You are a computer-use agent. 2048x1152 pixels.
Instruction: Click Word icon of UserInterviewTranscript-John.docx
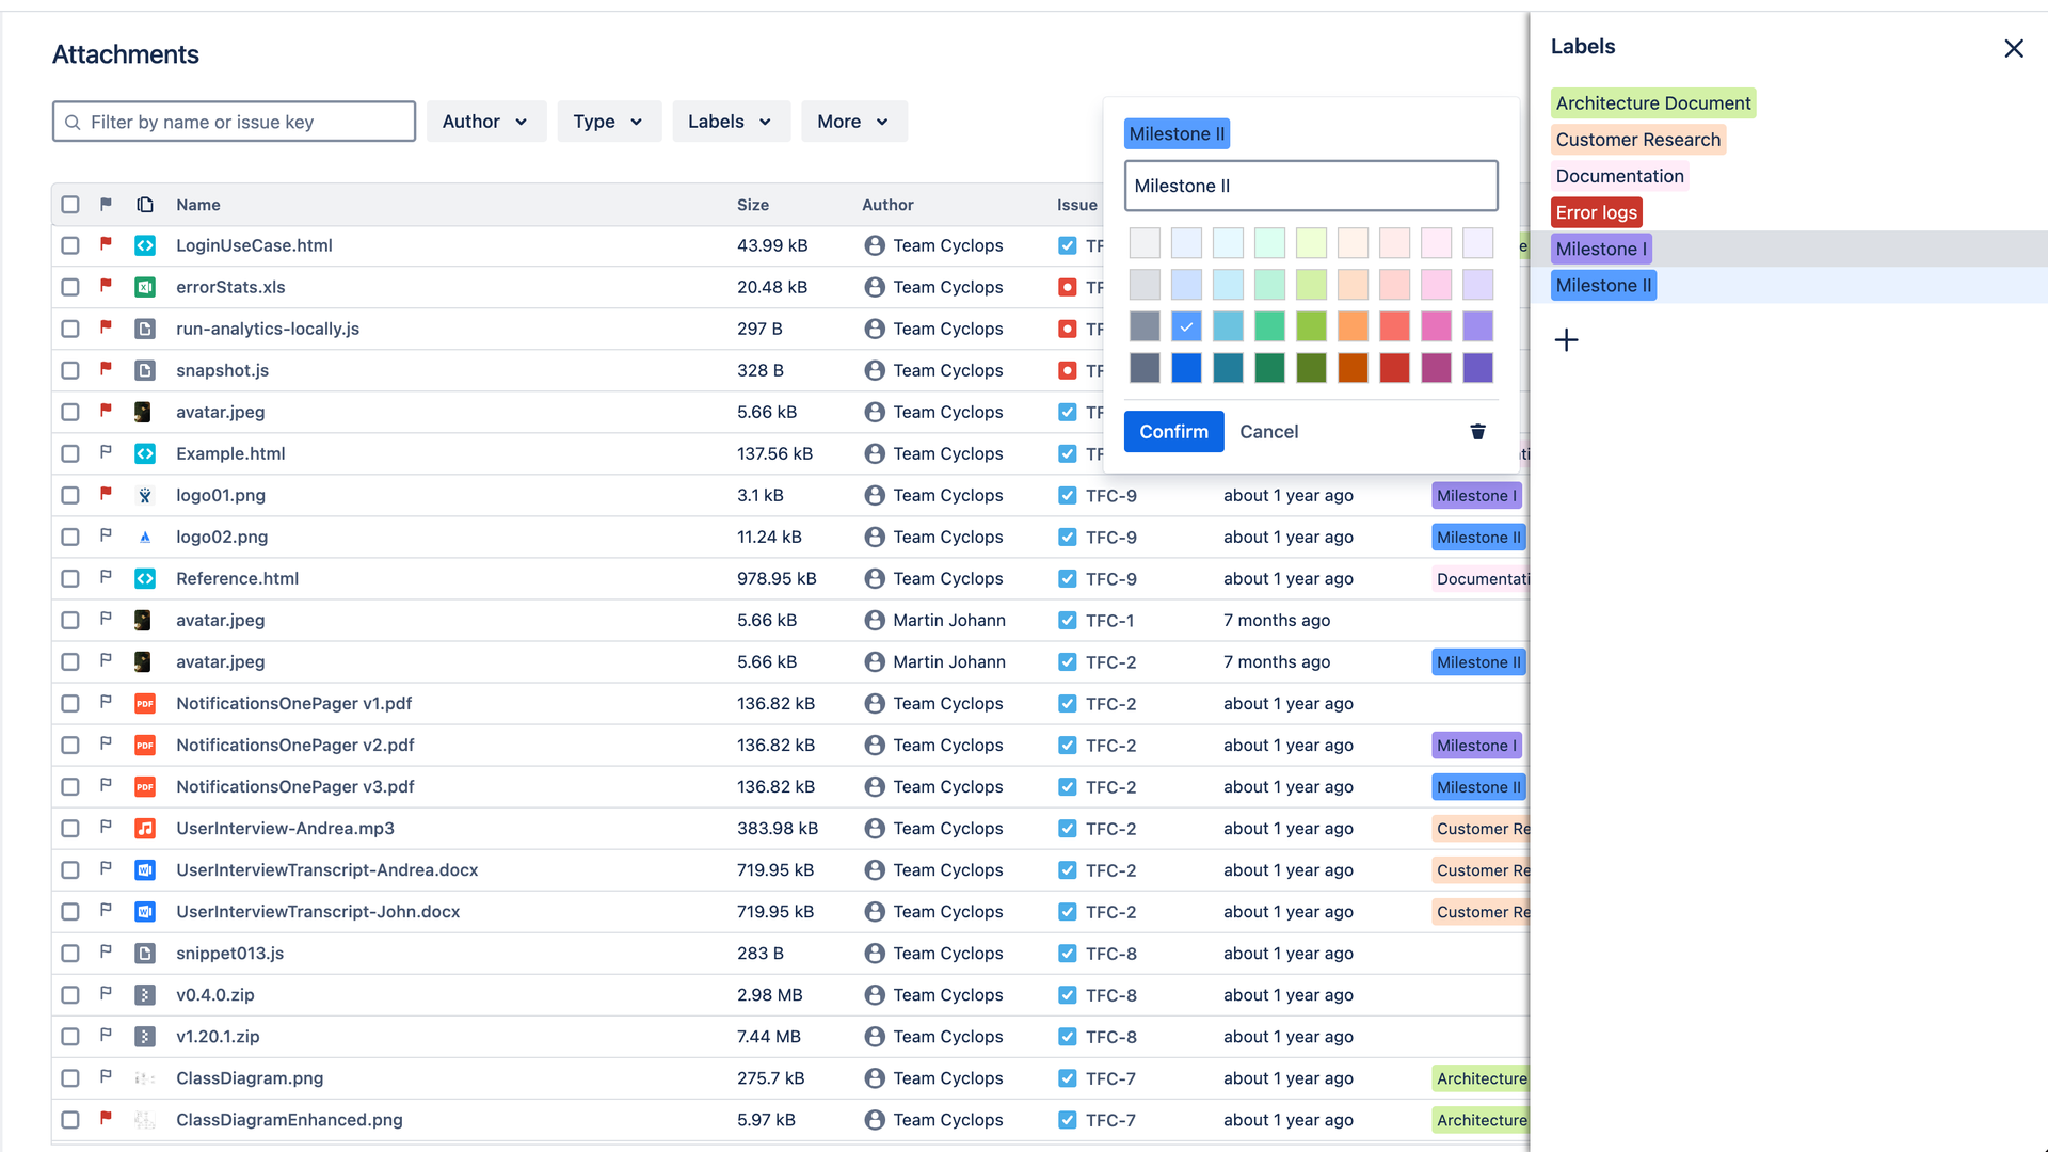(x=145, y=911)
